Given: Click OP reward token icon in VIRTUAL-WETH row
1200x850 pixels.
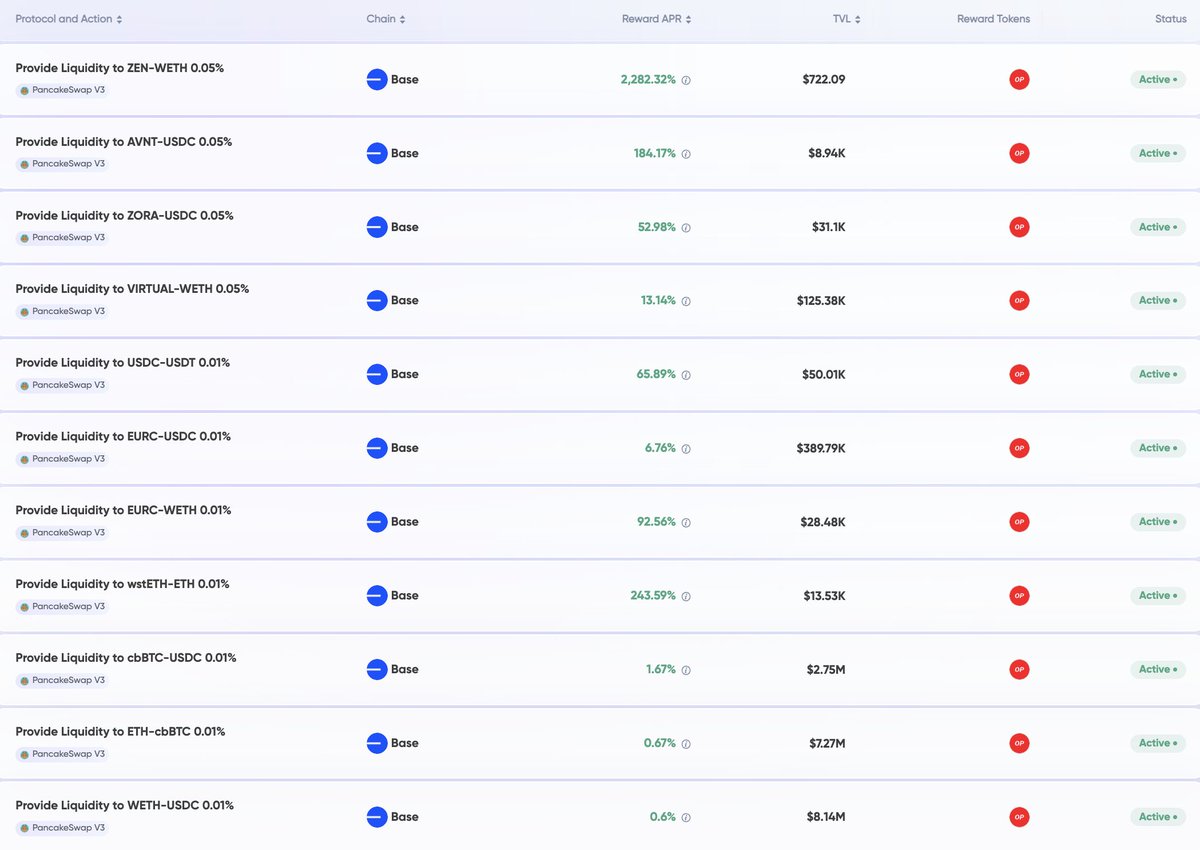Looking at the screenshot, I should (x=1019, y=300).
